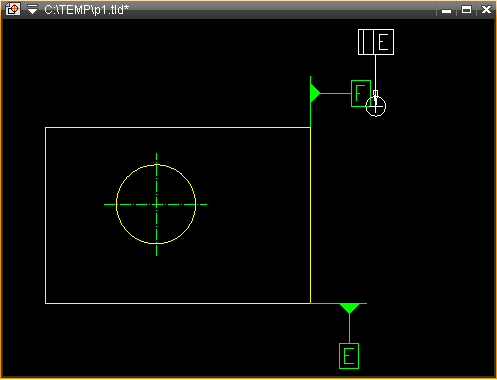This screenshot has height=380, width=497.
Task: Click the drawing document icon in title bar
Action: (x=13, y=9)
